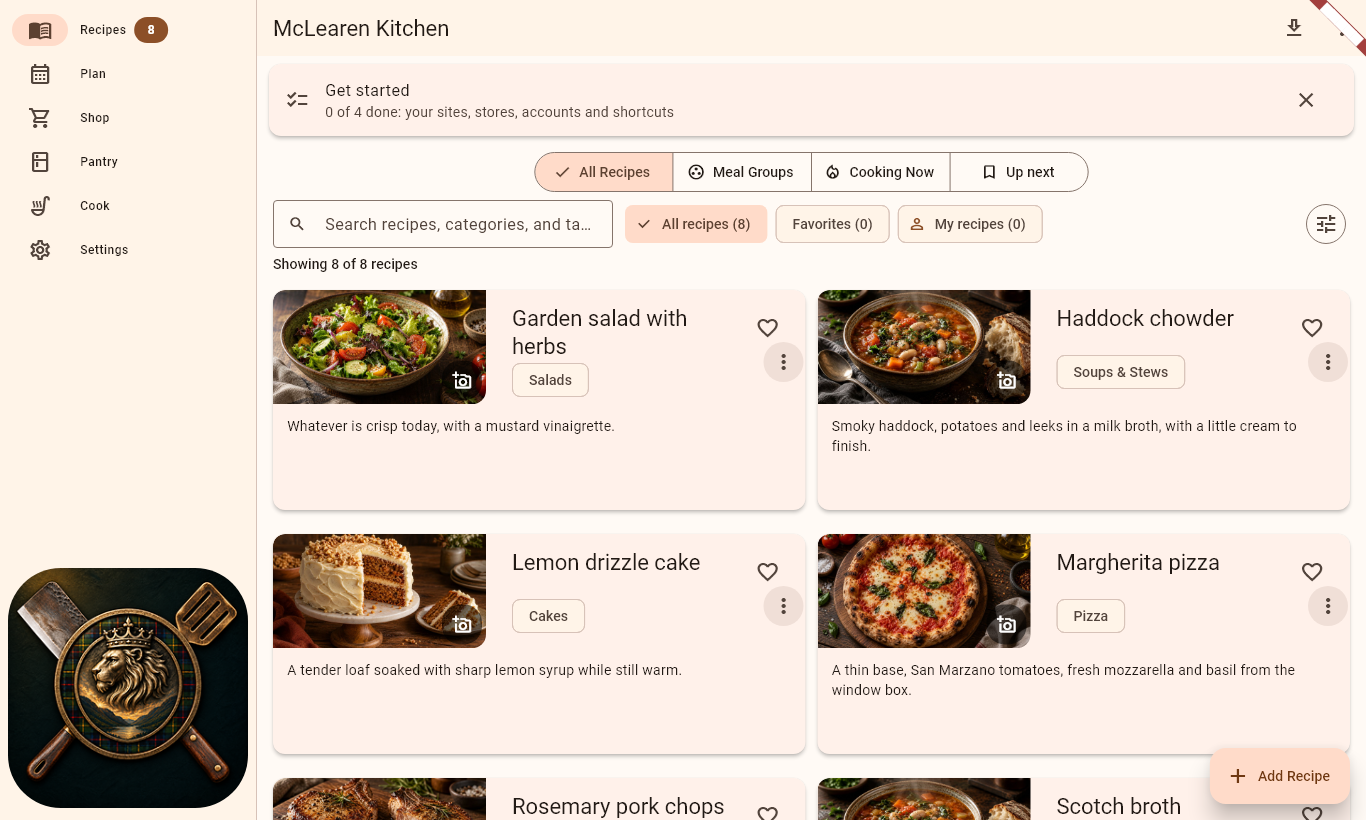Viewport: 1366px width, 820px height.
Task: Open more options for Haddock chowder
Action: click(x=1328, y=362)
